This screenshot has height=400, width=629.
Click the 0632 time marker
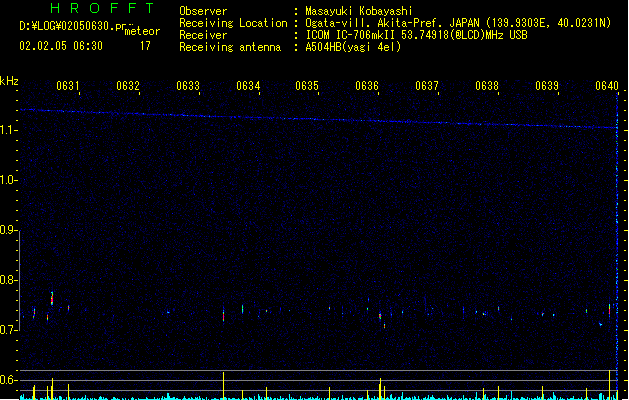click(x=128, y=86)
